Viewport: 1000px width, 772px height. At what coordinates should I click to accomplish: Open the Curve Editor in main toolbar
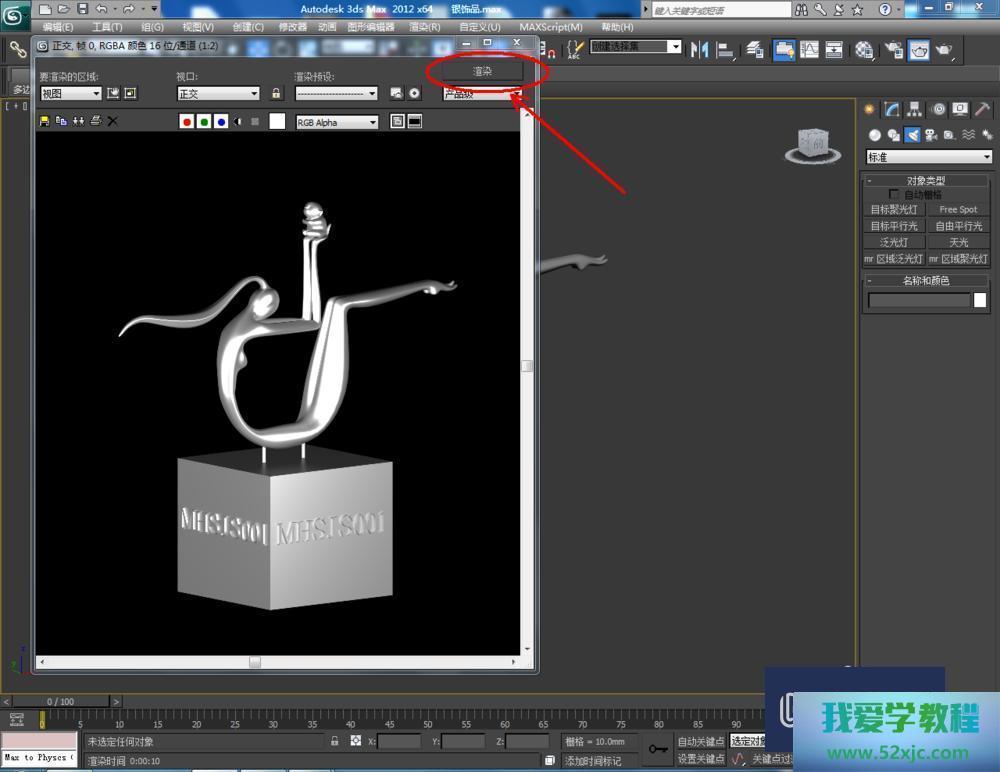808,49
